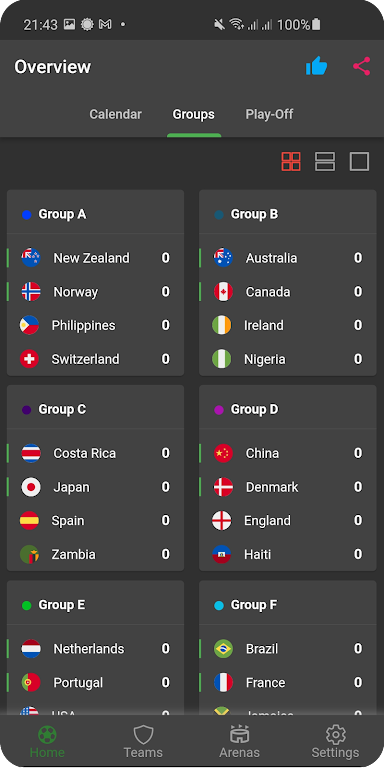Switch to two-row stacked layout view

click(x=325, y=162)
